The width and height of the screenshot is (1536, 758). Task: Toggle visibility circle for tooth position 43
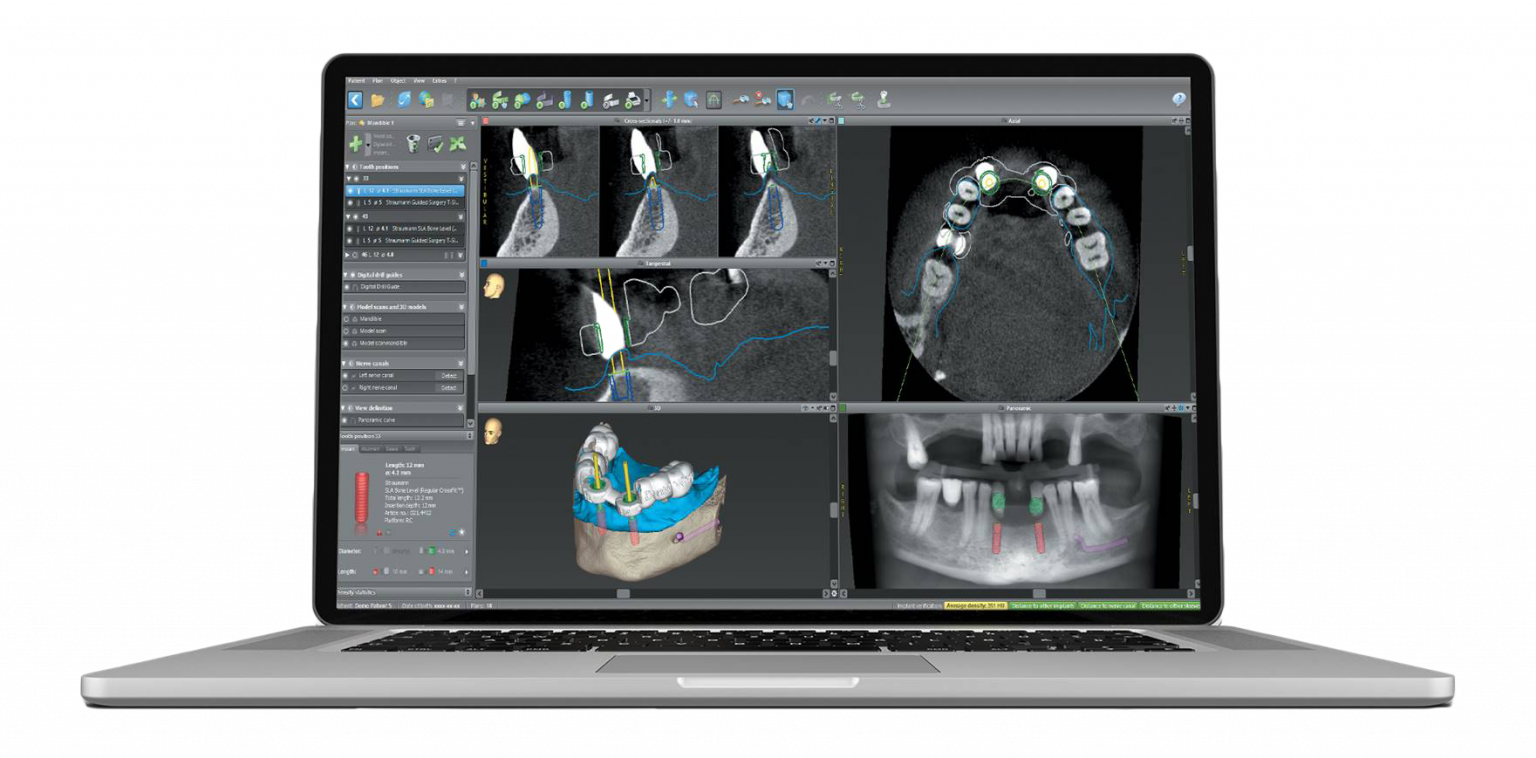(x=356, y=217)
